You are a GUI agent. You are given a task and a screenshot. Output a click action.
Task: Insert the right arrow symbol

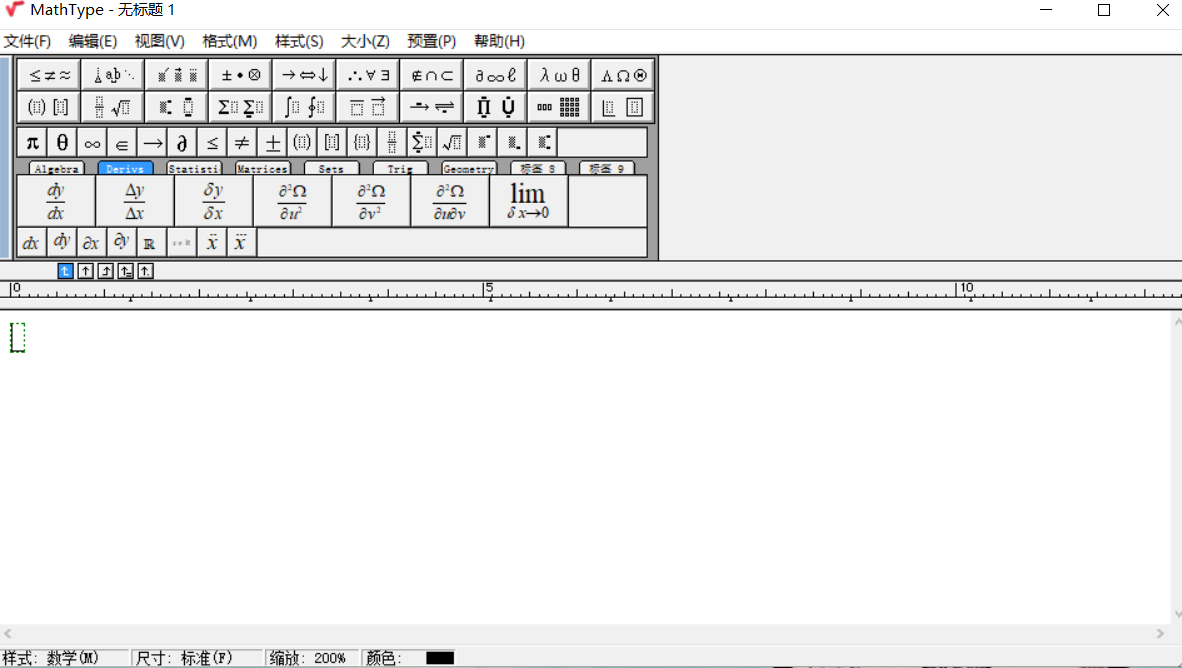(x=152, y=142)
